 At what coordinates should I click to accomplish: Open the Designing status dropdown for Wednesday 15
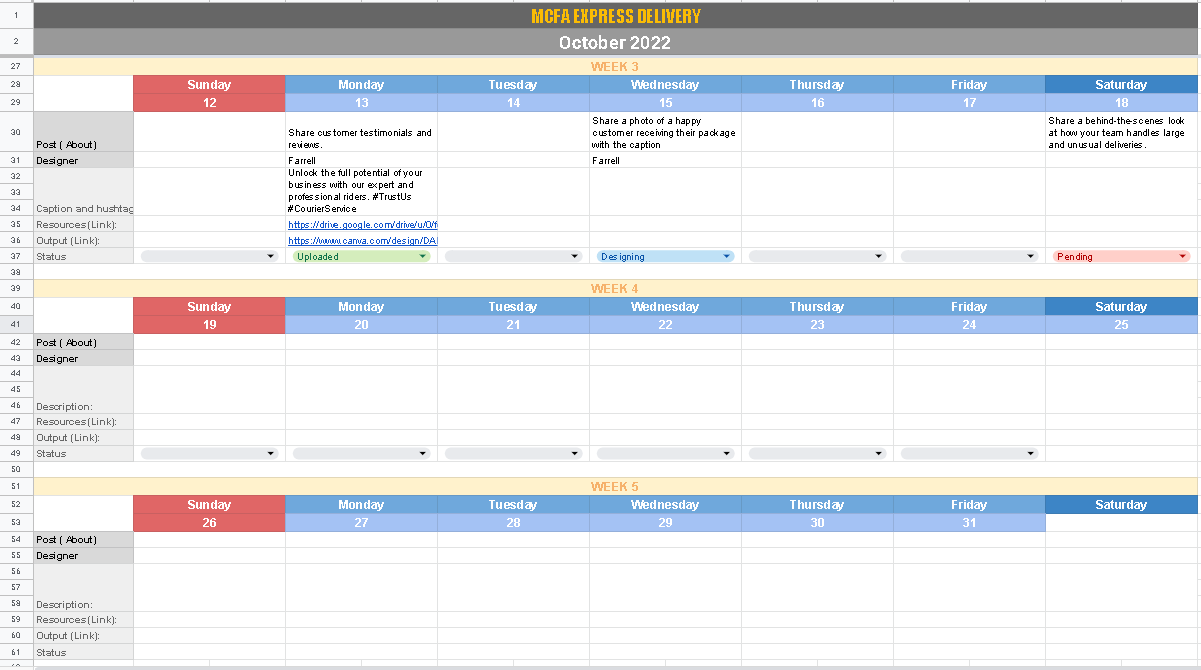pyautogui.click(x=665, y=256)
